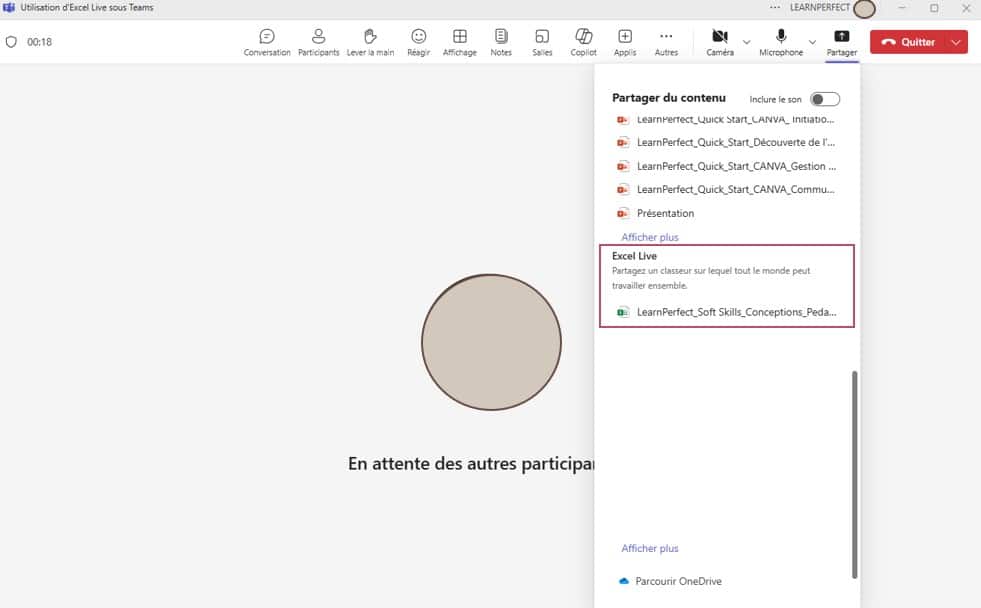Click PowerPoint icon beside Présentation
Screen dimensions: 981x608
(623, 213)
